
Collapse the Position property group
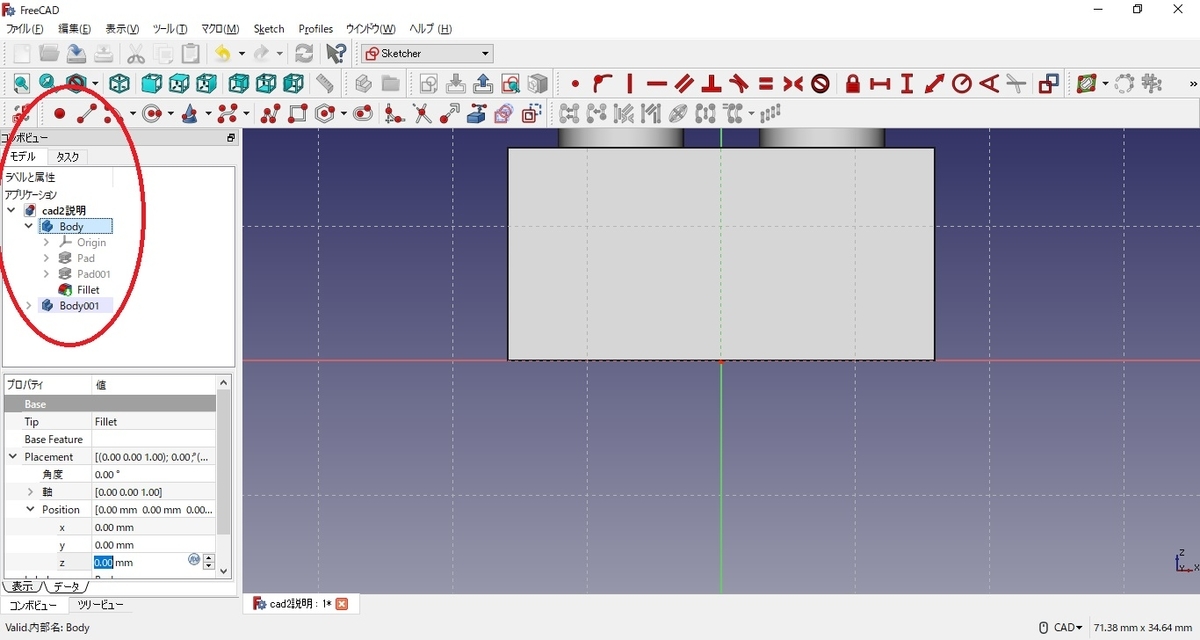coord(30,509)
